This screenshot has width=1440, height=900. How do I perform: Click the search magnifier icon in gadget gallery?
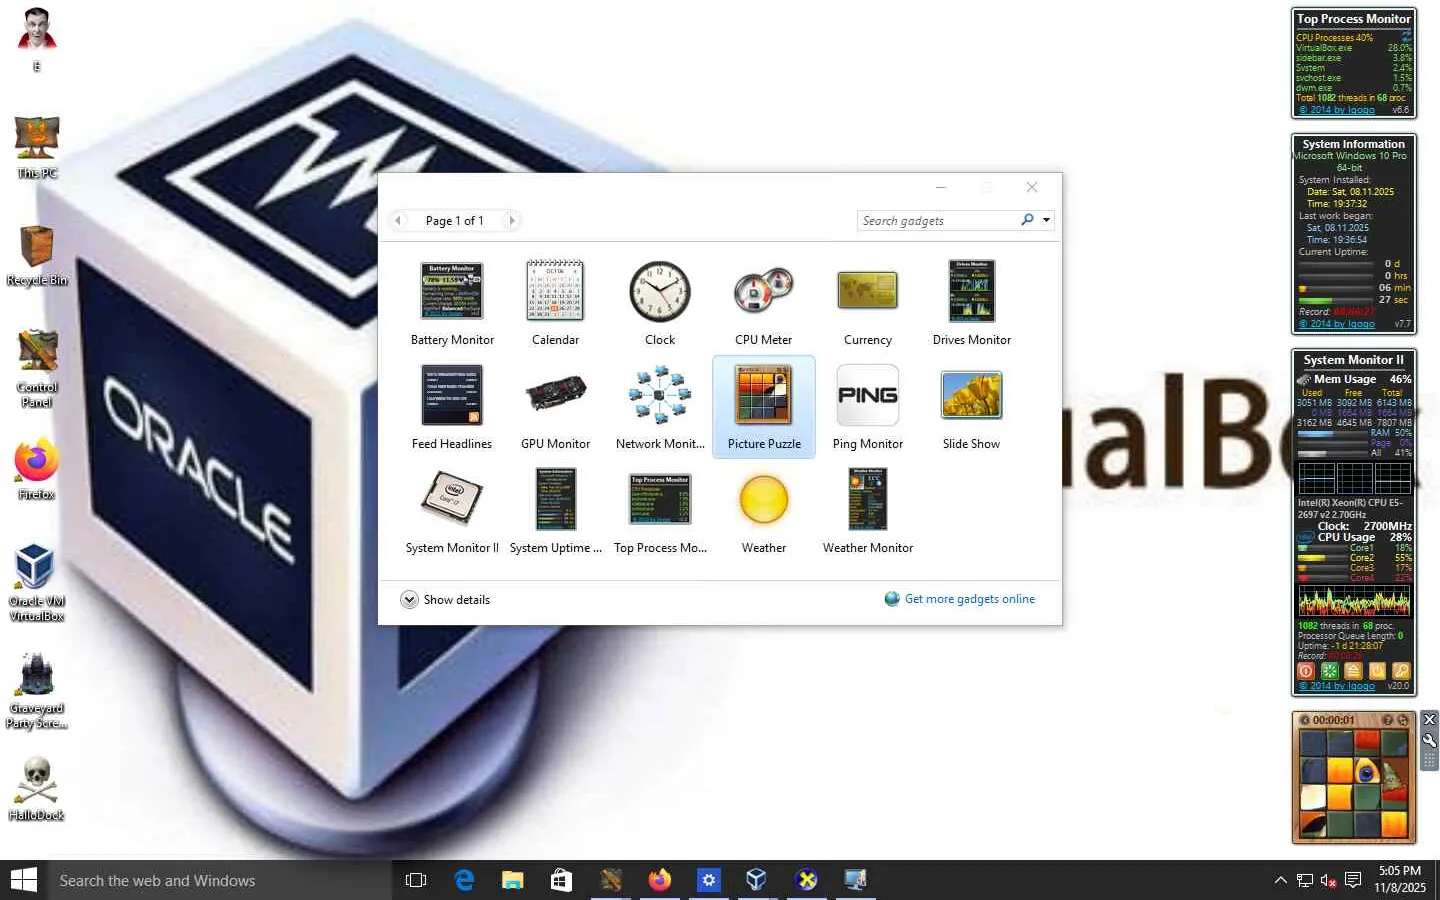[x=1027, y=220]
